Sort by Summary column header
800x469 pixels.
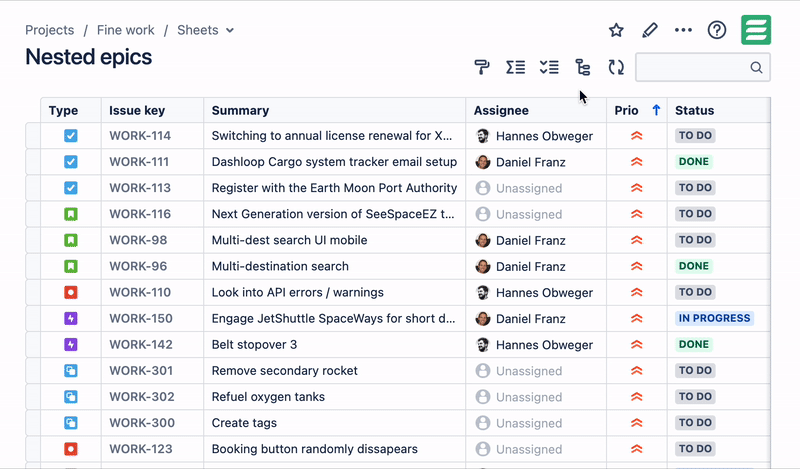point(240,110)
